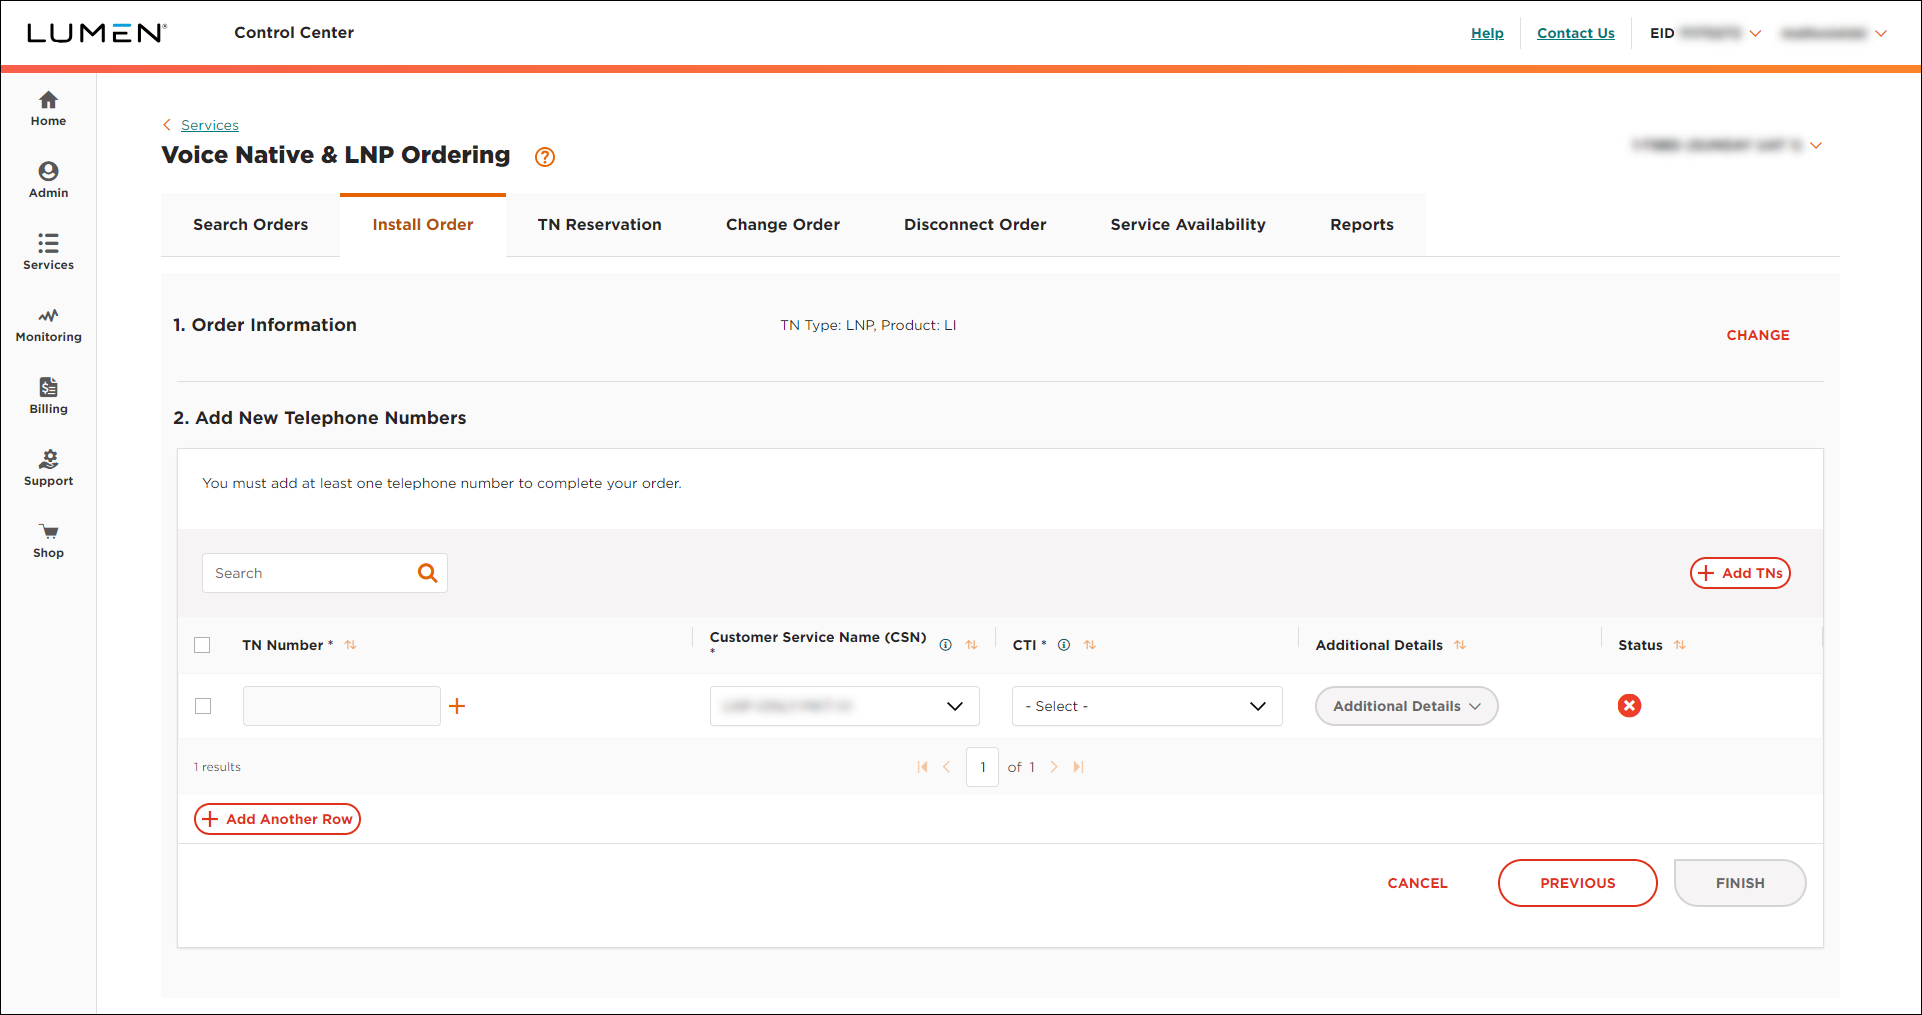Click the Help link
1922x1015 pixels.
(1487, 33)
